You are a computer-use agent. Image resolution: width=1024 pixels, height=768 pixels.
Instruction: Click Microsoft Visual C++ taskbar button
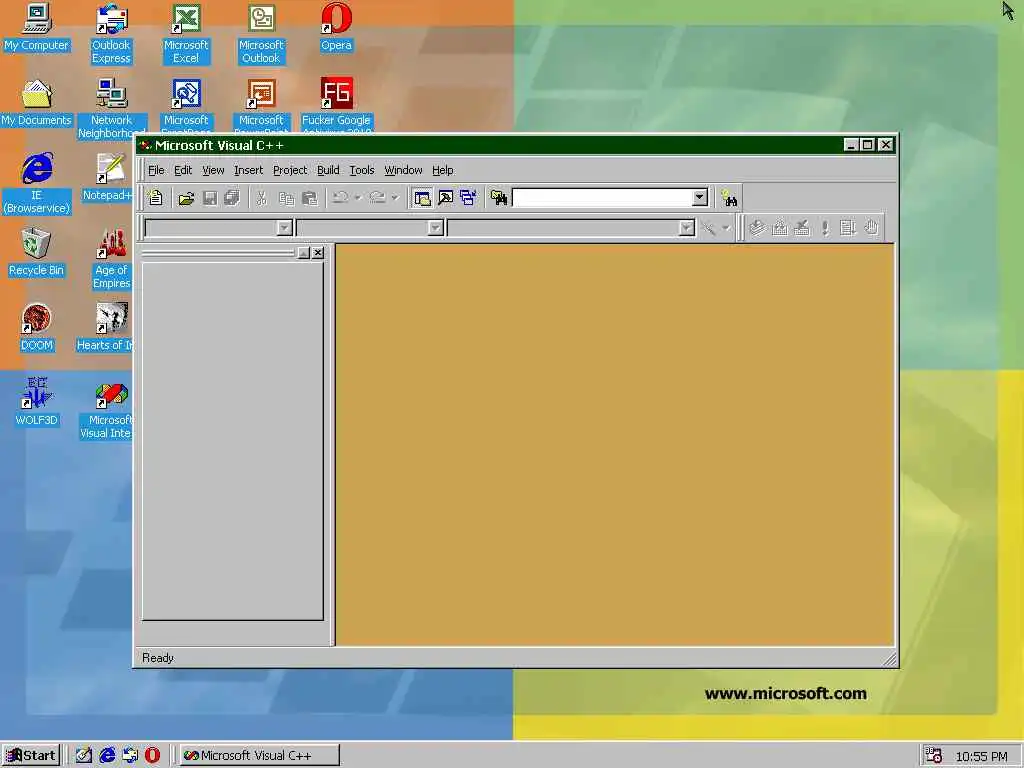[x=259, y=756]
